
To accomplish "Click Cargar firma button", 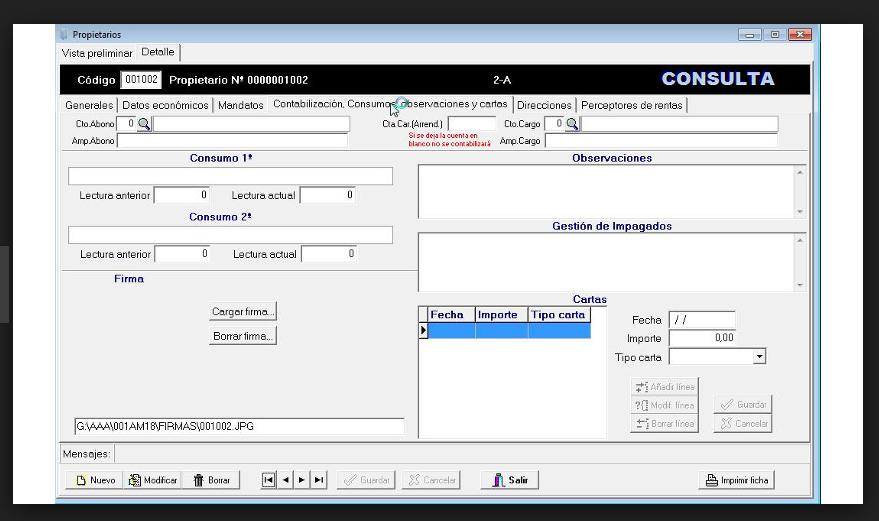I will (x=243, y=311).
